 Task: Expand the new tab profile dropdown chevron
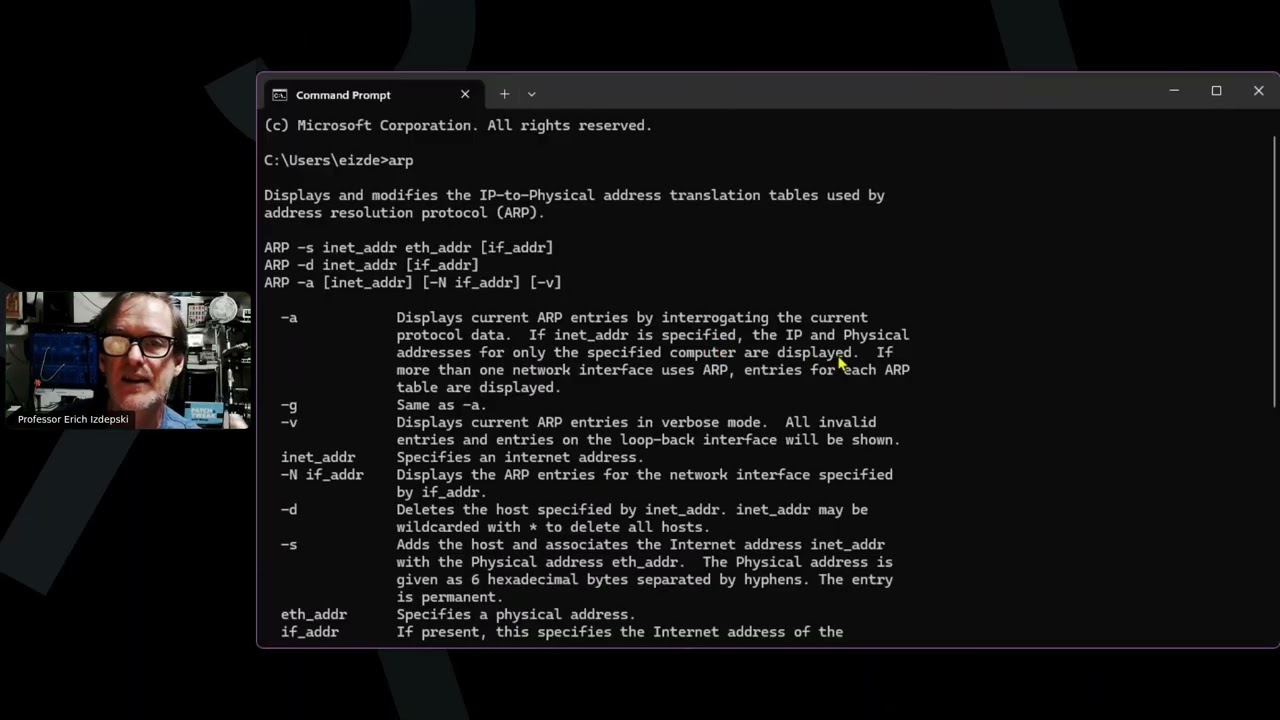532,94
